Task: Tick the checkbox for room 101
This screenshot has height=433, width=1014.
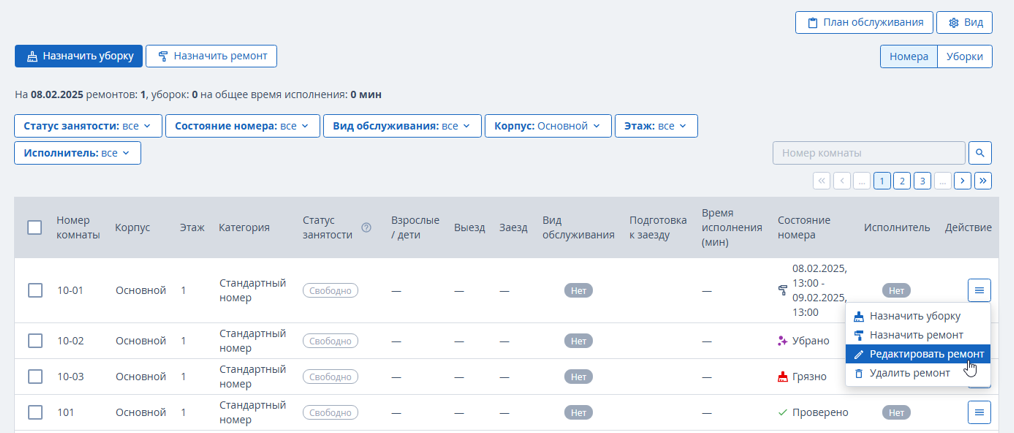Action: point(35,412)
